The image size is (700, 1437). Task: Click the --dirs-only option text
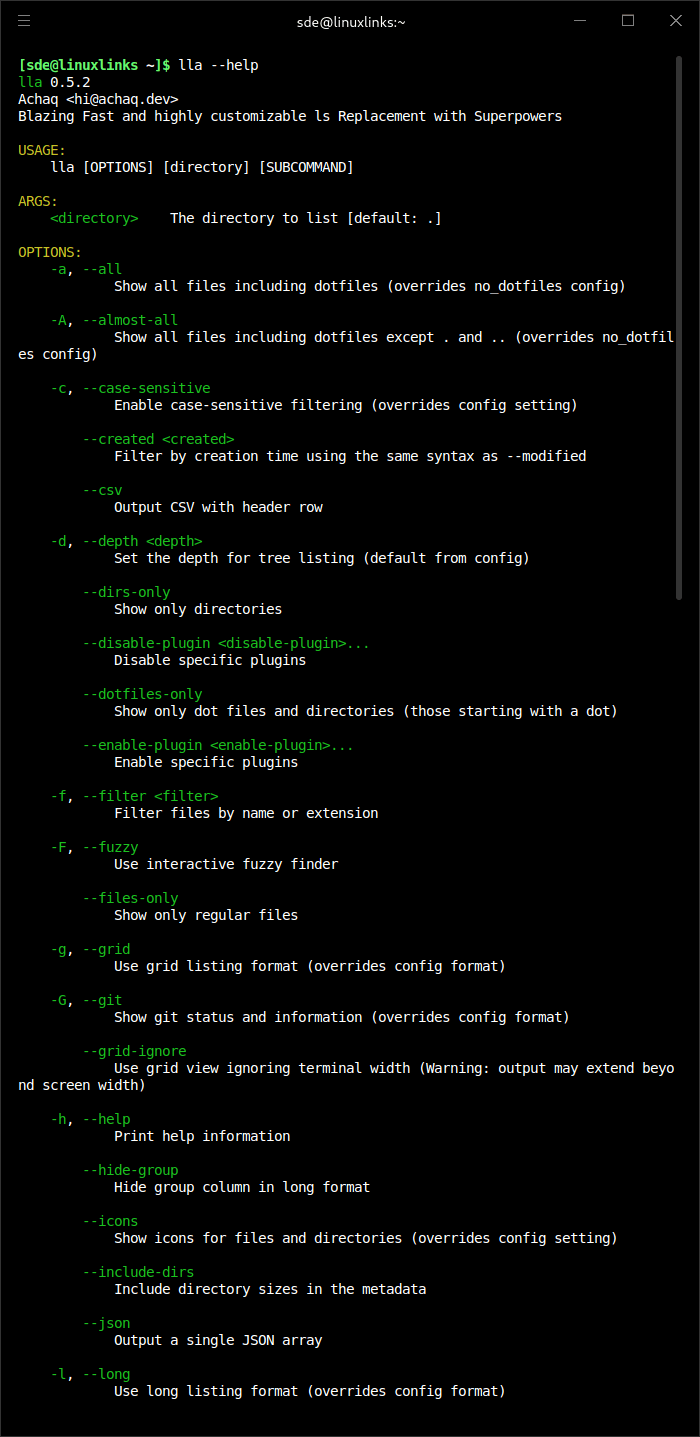(126, 591)
